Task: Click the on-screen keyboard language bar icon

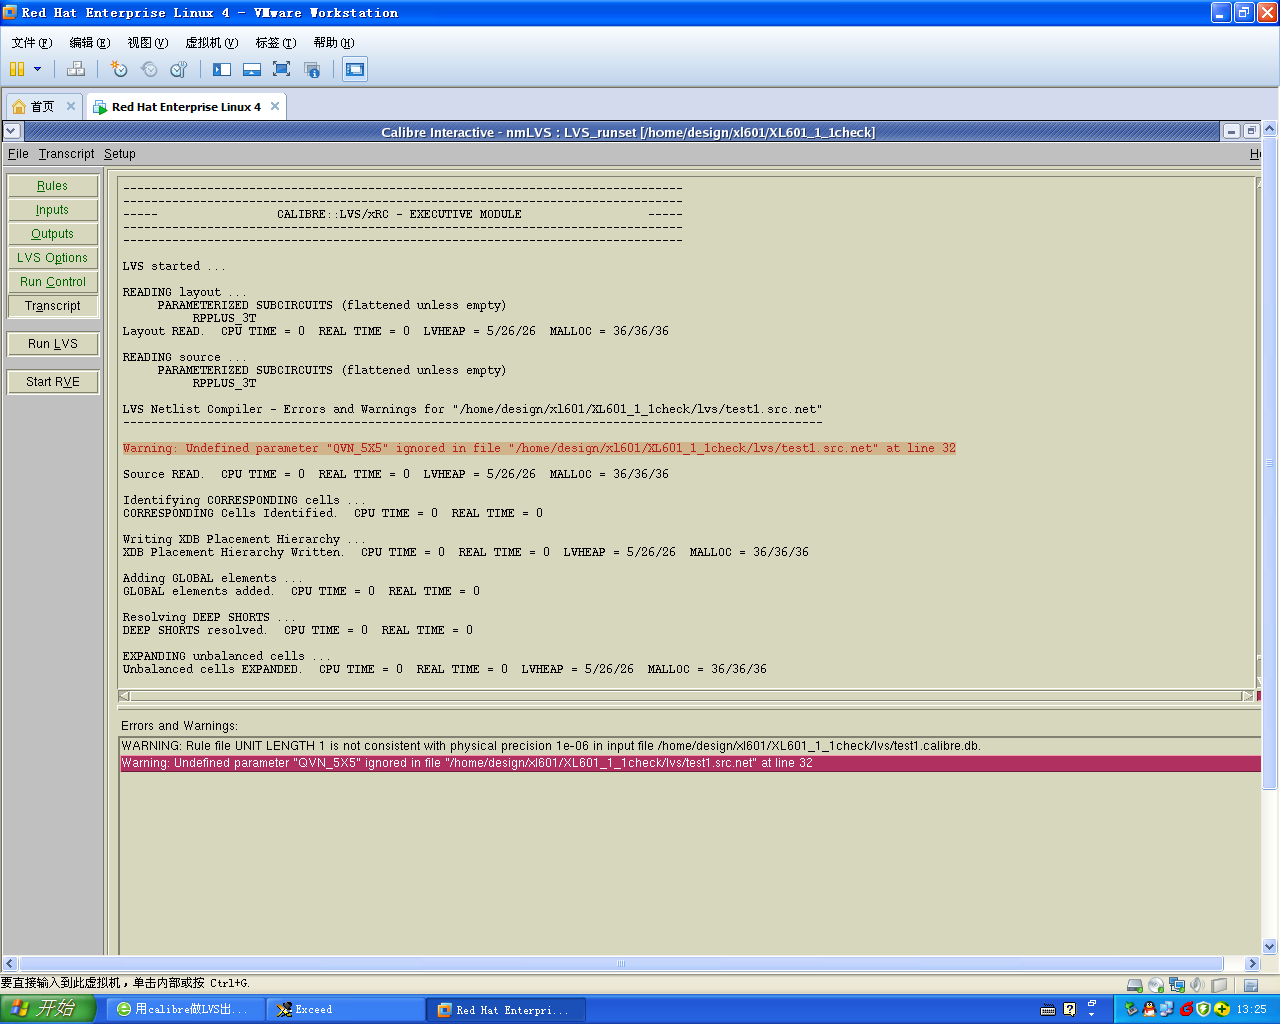Action: pos(1048,1010)
